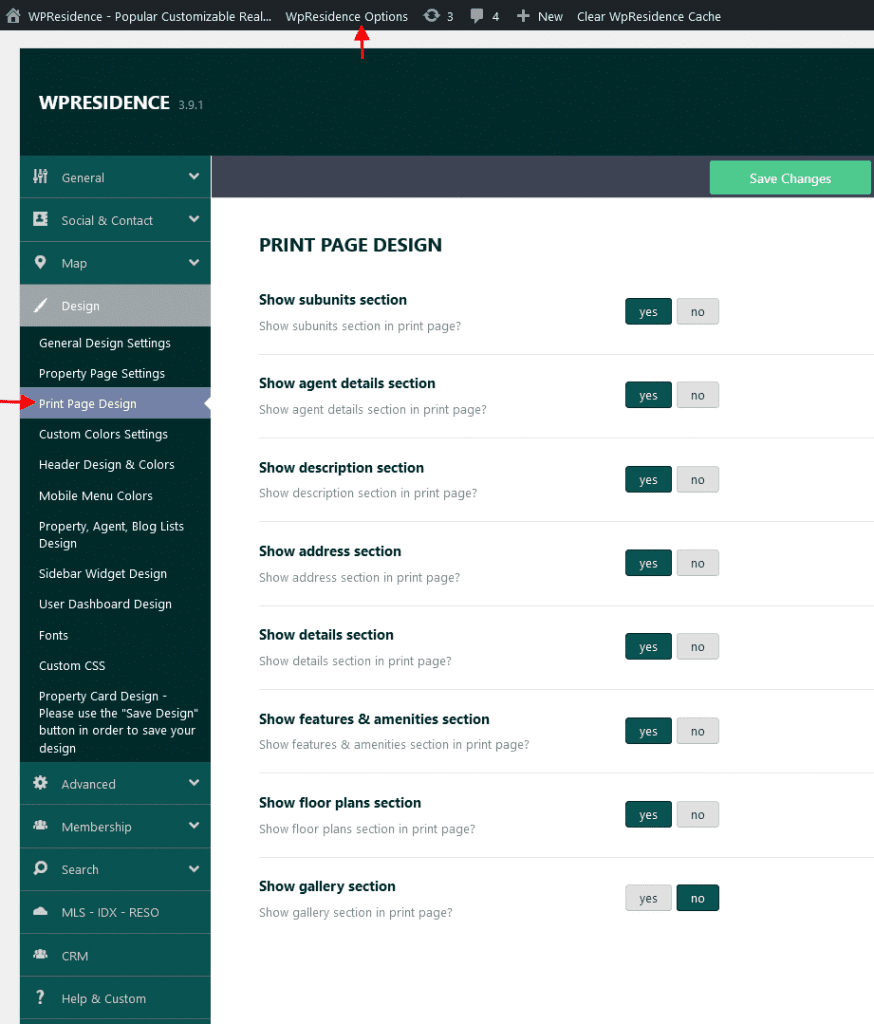Click the Save Changes button
The height and width of the screenshot is (1024, 874).
tap(789, 177)
